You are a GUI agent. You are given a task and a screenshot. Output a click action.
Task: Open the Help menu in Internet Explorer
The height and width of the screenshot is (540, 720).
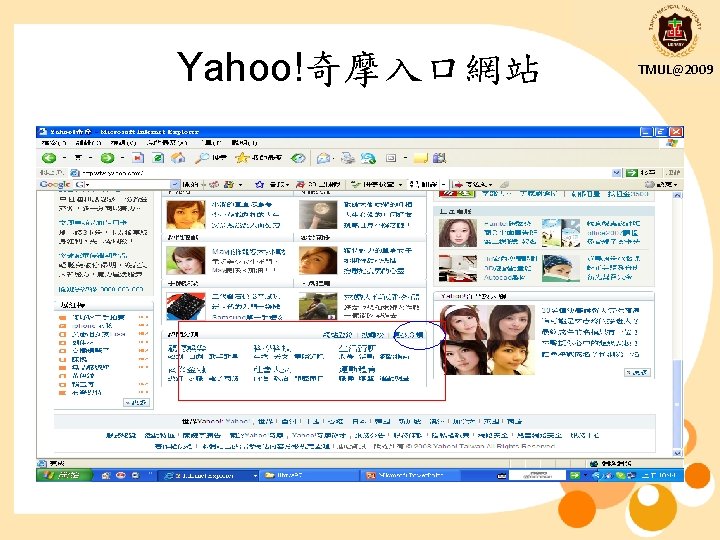[x=244, y=143]
